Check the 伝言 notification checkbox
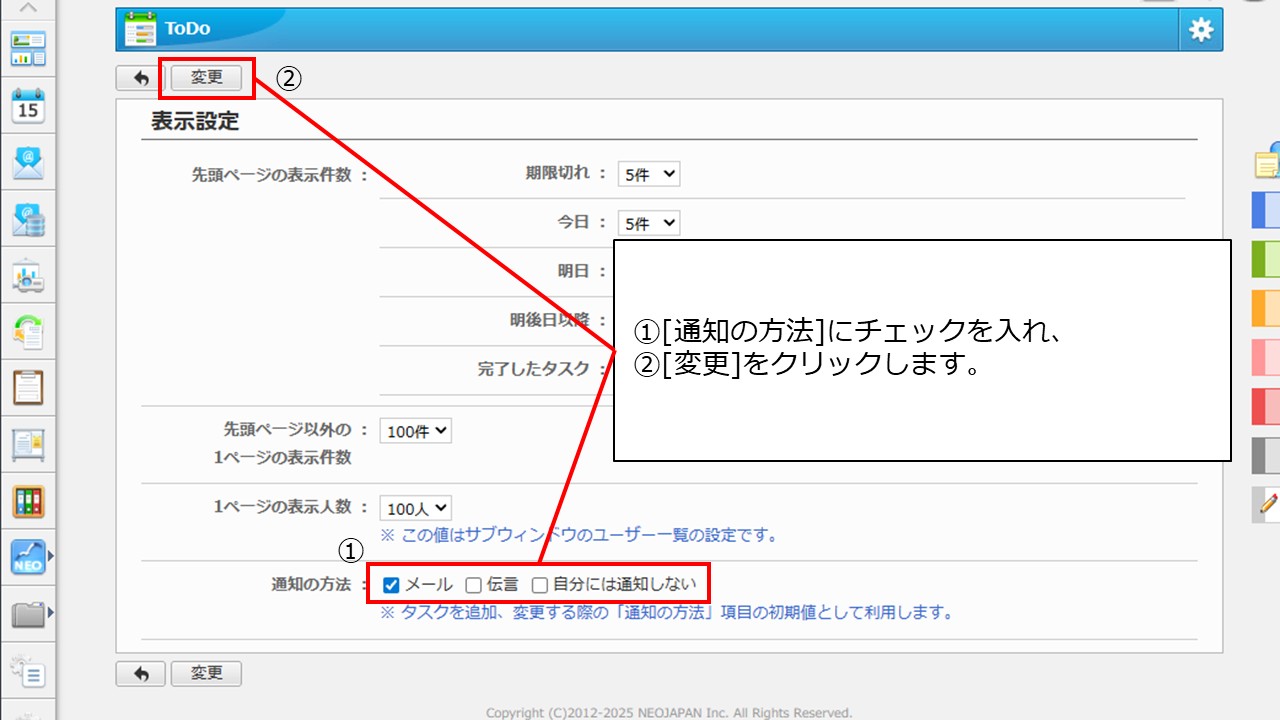 pos(474,585)
